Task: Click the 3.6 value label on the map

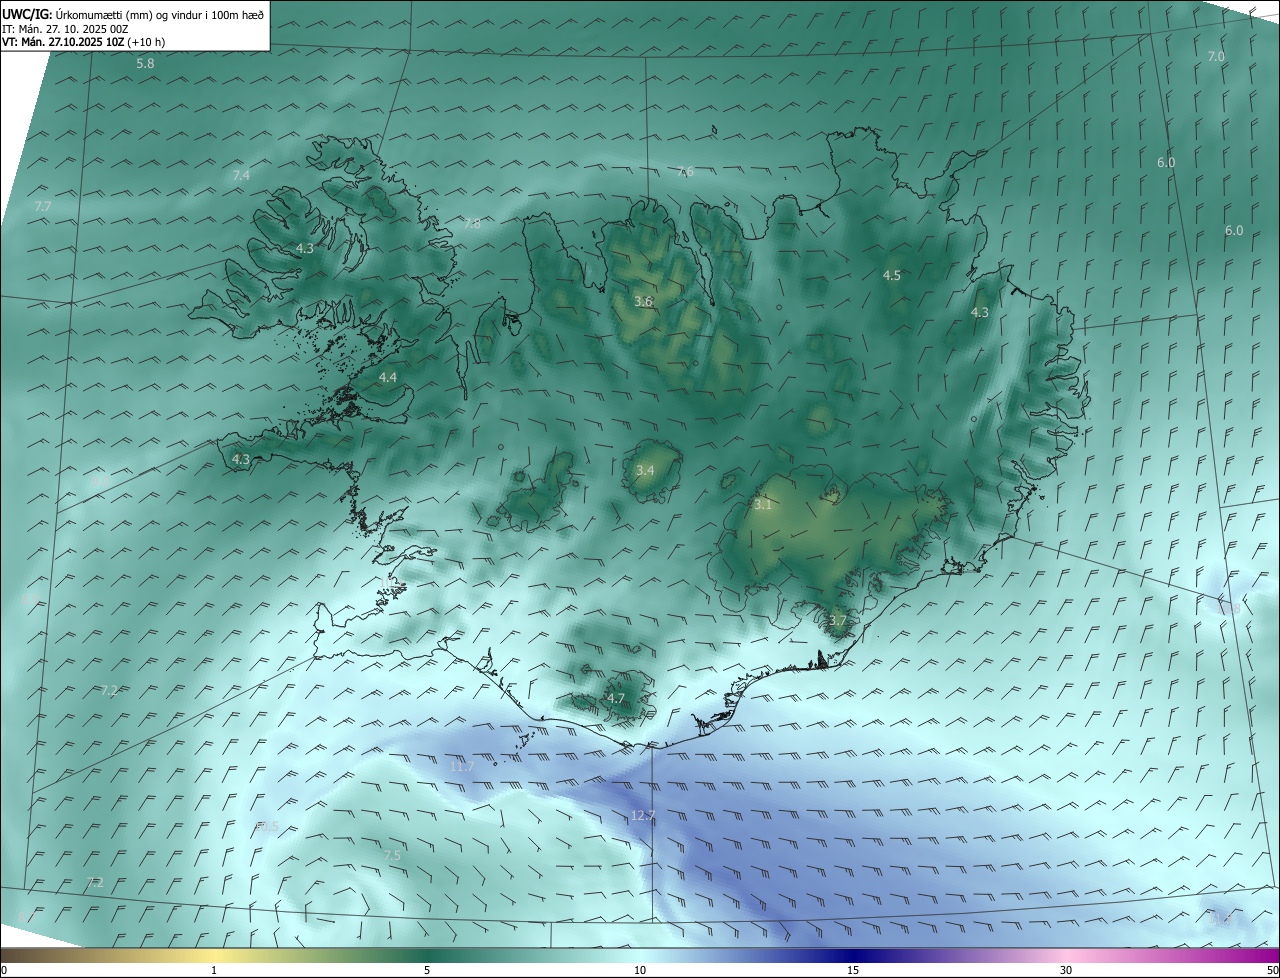Action: tap(644, 302)
